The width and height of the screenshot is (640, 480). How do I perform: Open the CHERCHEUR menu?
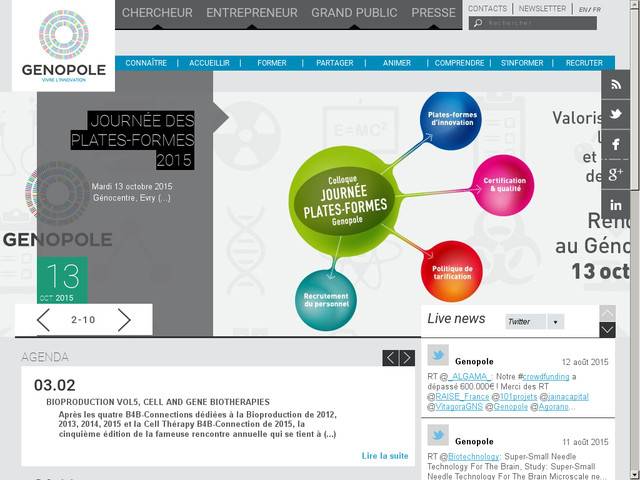point(157,13)
